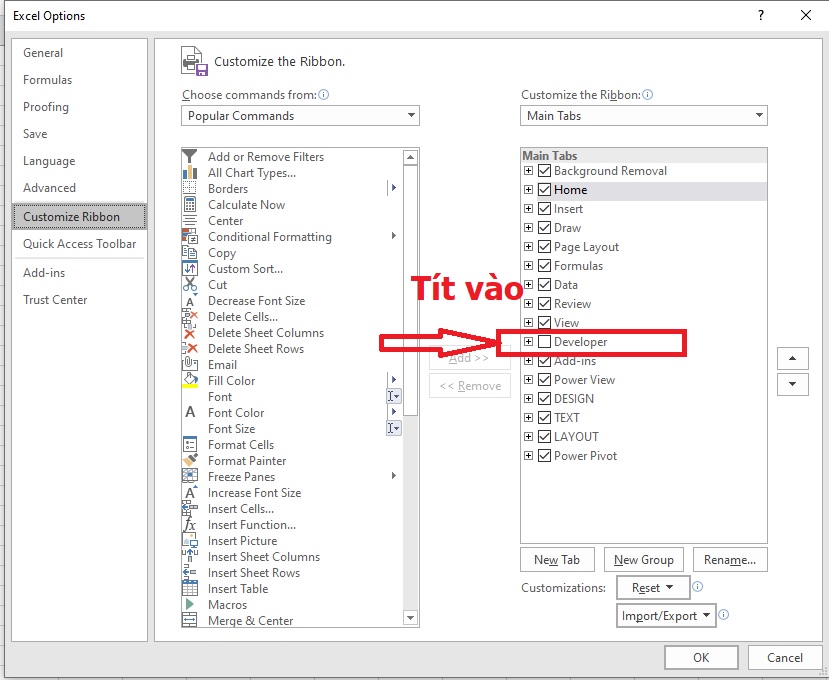Uncheck the Home tab checkbox
The width and height of the screenshot is (829, 680).
tap(545, 189)
